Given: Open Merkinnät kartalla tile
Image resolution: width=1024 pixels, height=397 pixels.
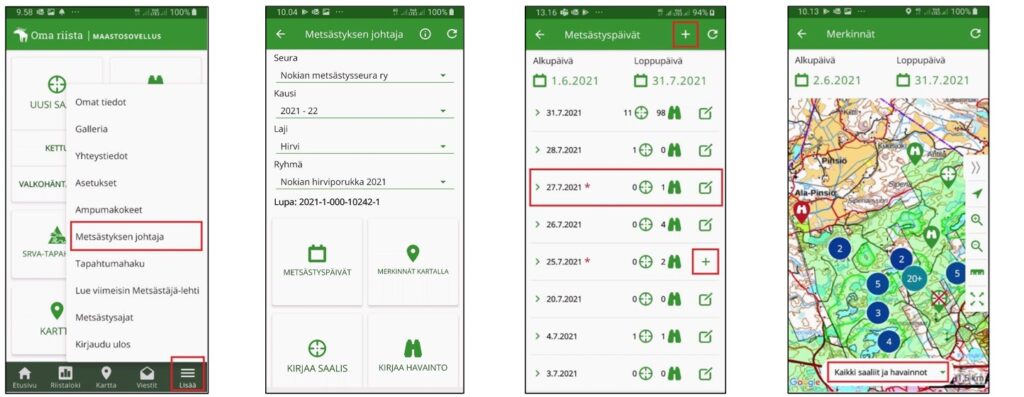Looking at the screenshot, I should (x=413, y=261).
